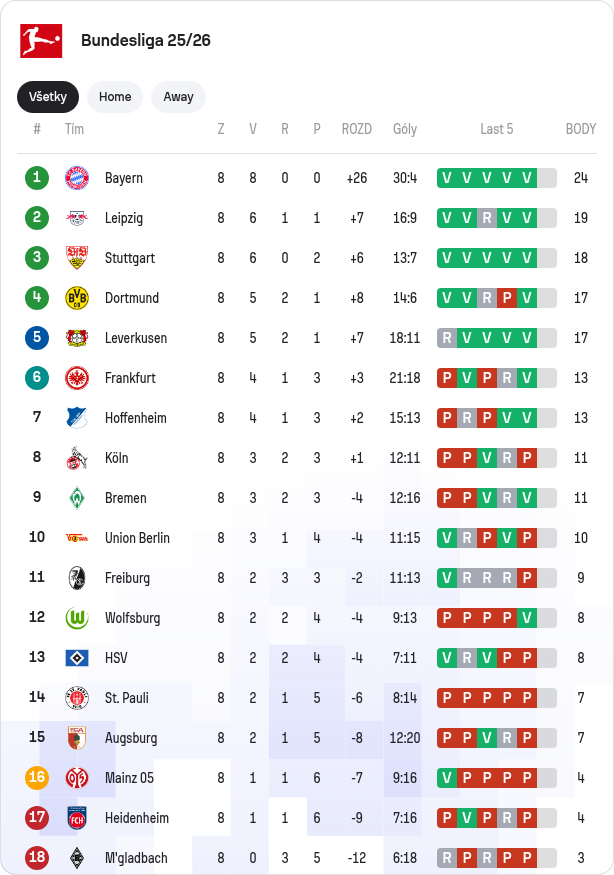
Task: Switch to the Home tab
Action: point(115,97)
